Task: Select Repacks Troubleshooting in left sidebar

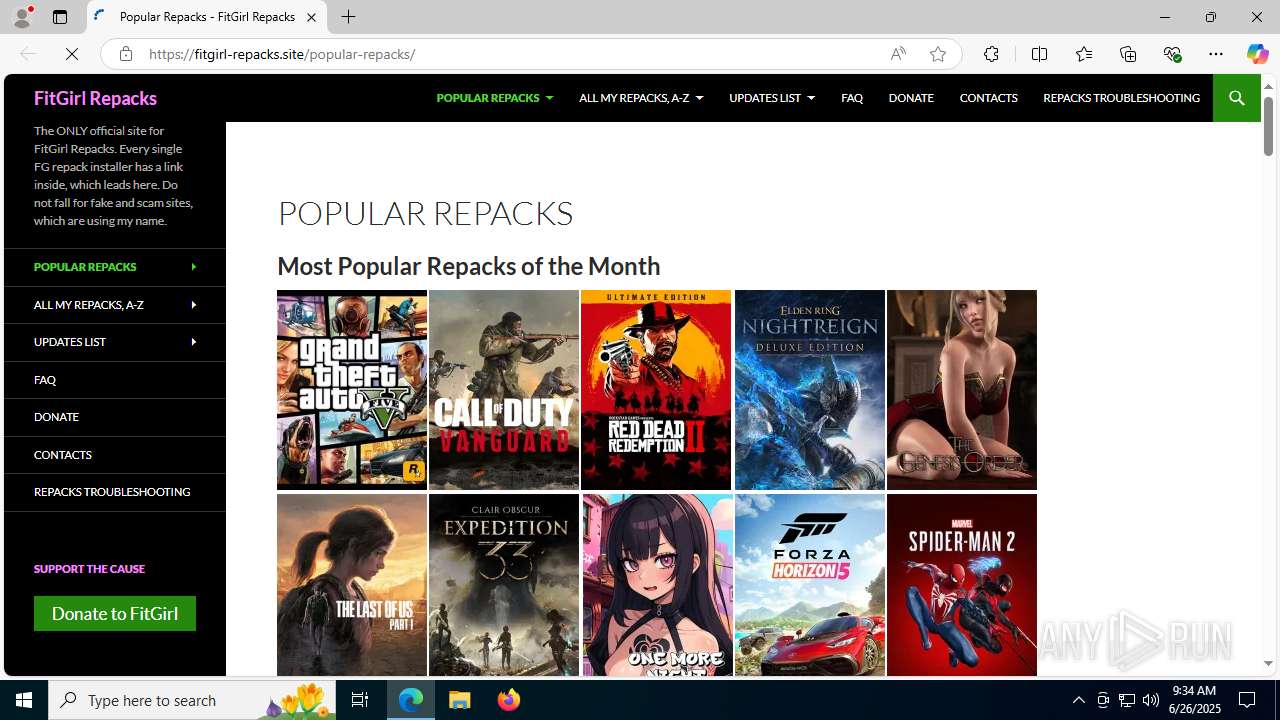Action: 114,492
